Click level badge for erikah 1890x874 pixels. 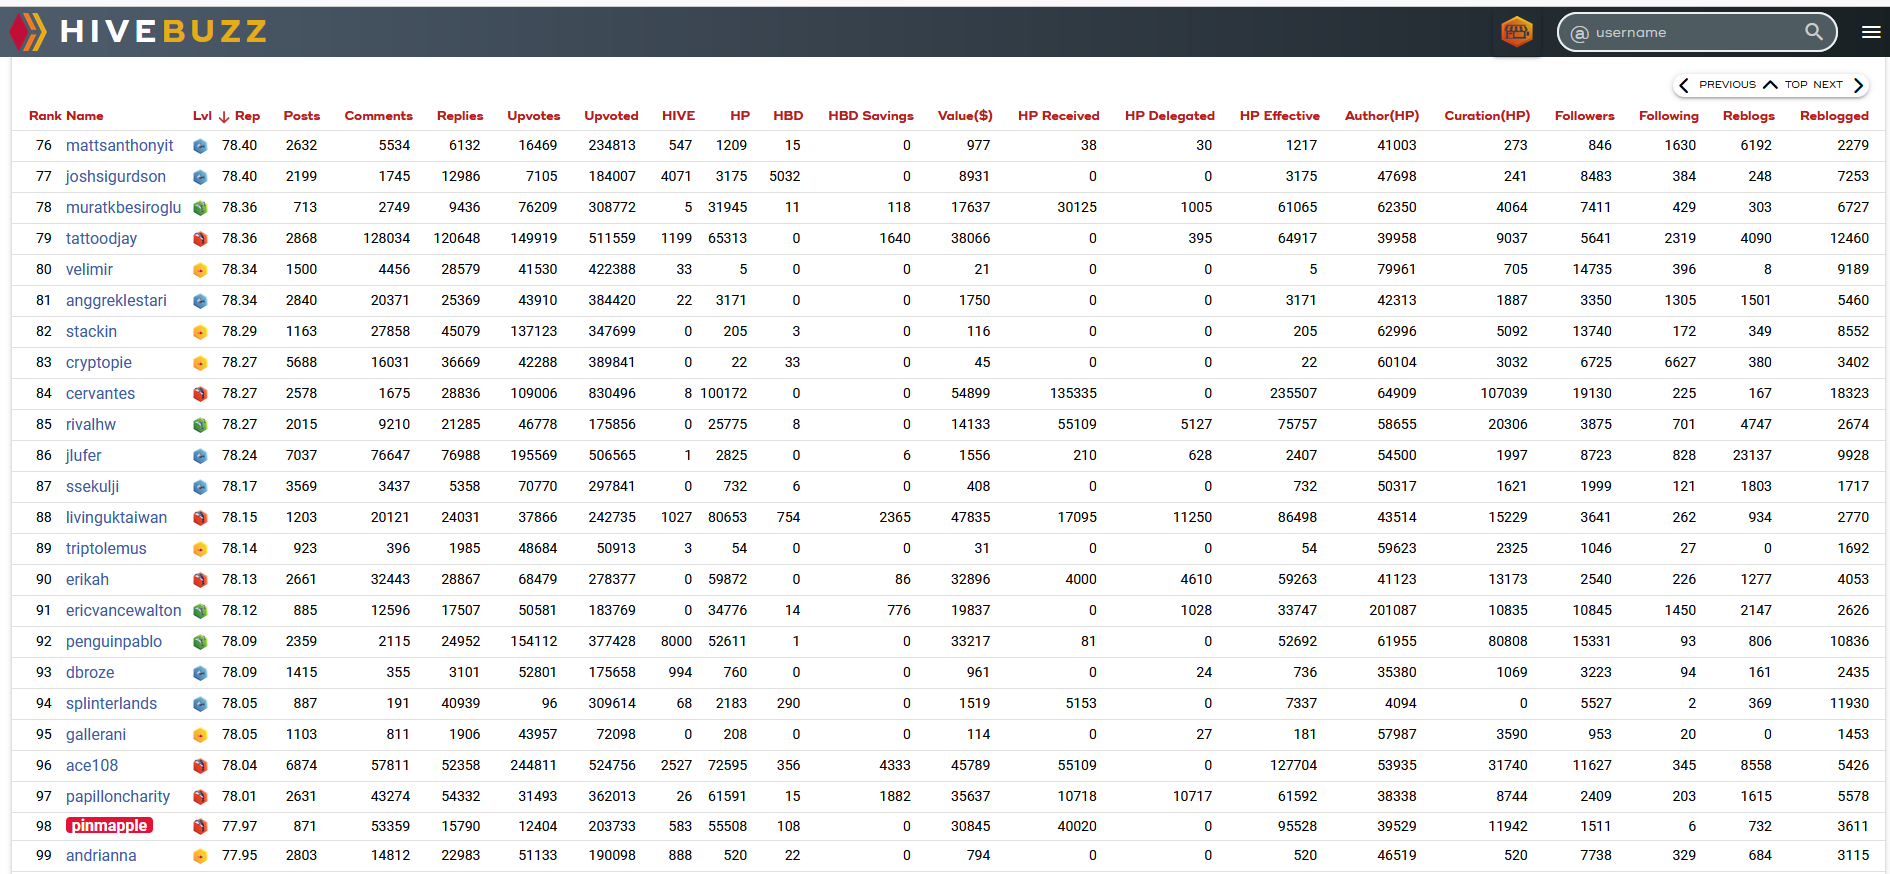click(x=200, y=580)
